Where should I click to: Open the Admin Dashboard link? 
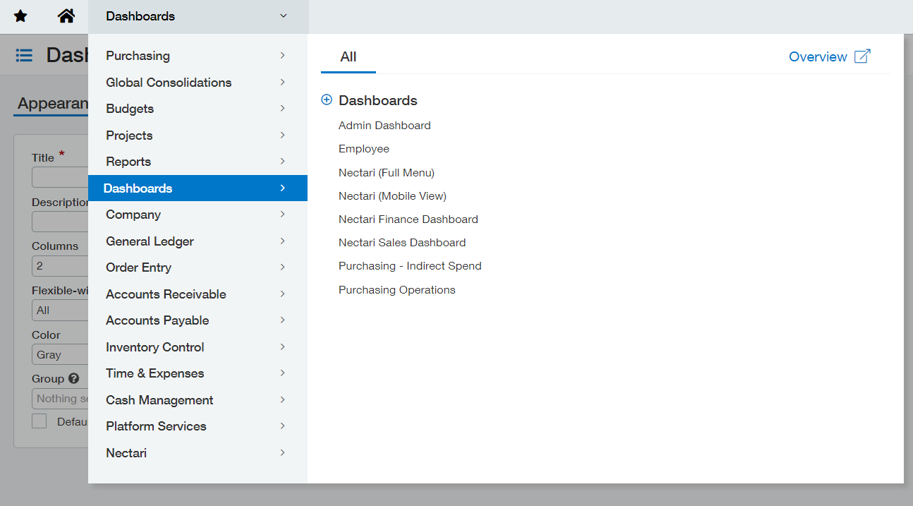pos(384,125)
